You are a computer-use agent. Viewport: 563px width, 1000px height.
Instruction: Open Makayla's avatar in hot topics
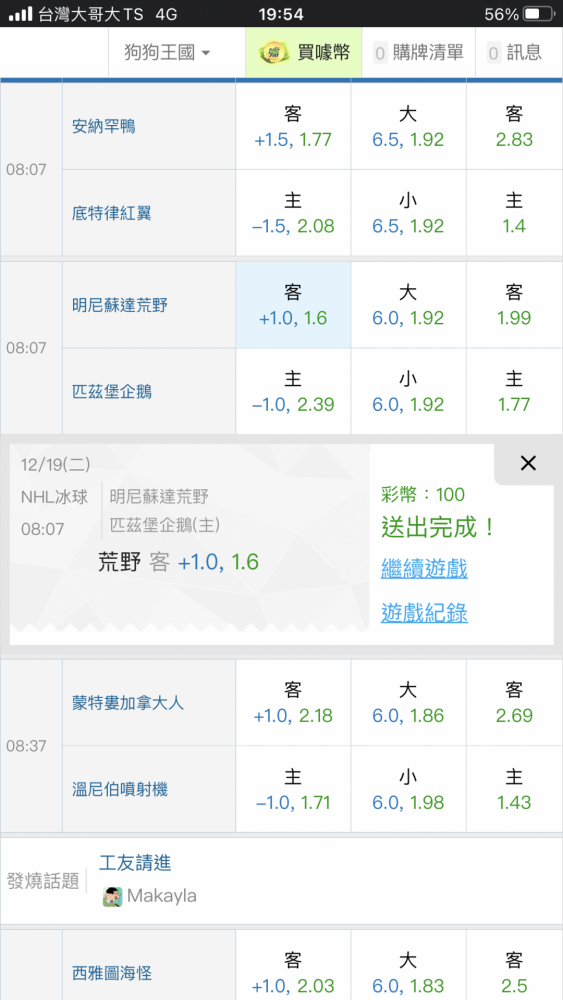click(x=112, y=896)
